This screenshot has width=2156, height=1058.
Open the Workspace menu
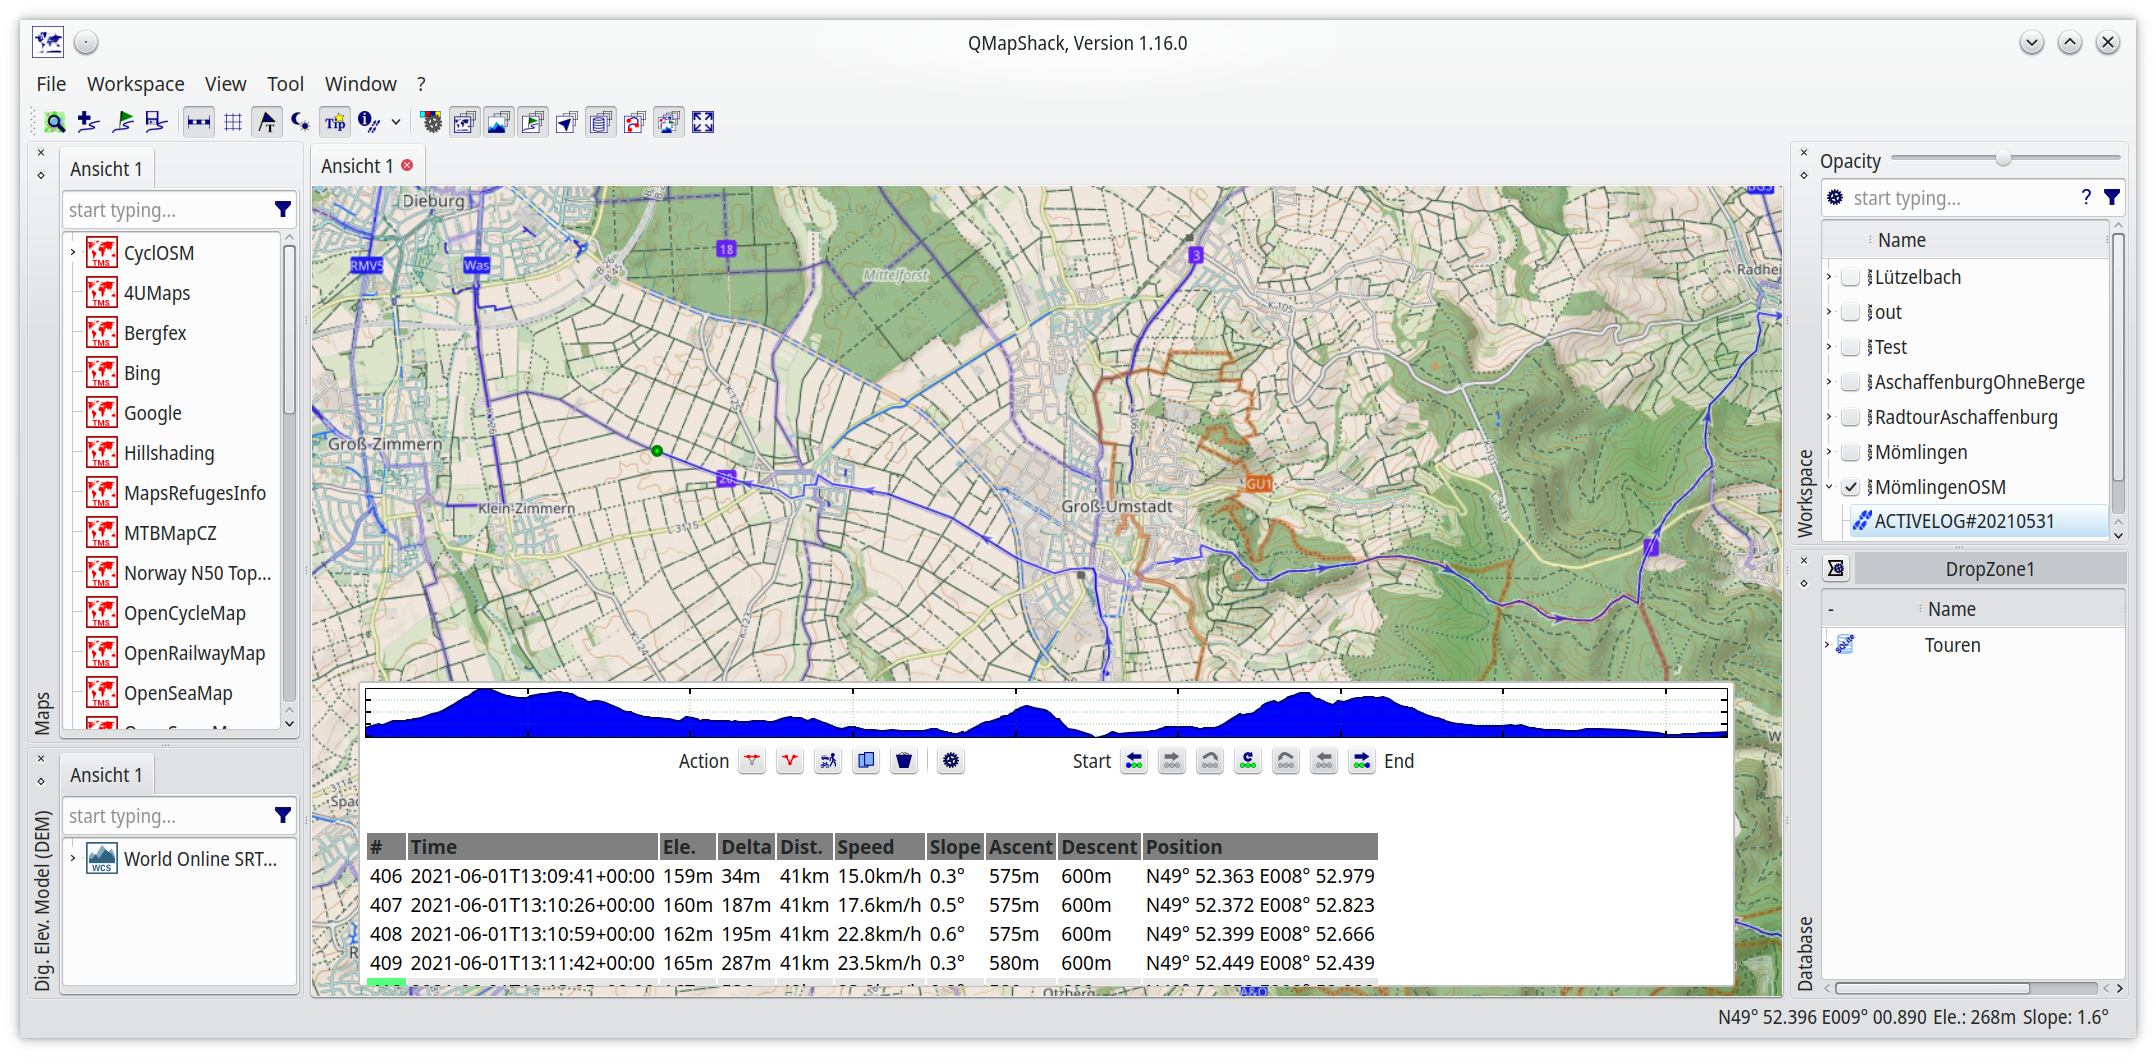point(135,84)
